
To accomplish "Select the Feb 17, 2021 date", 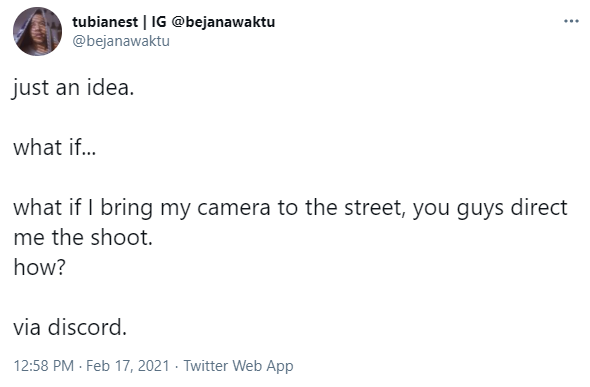I will [x=128, y=366].
